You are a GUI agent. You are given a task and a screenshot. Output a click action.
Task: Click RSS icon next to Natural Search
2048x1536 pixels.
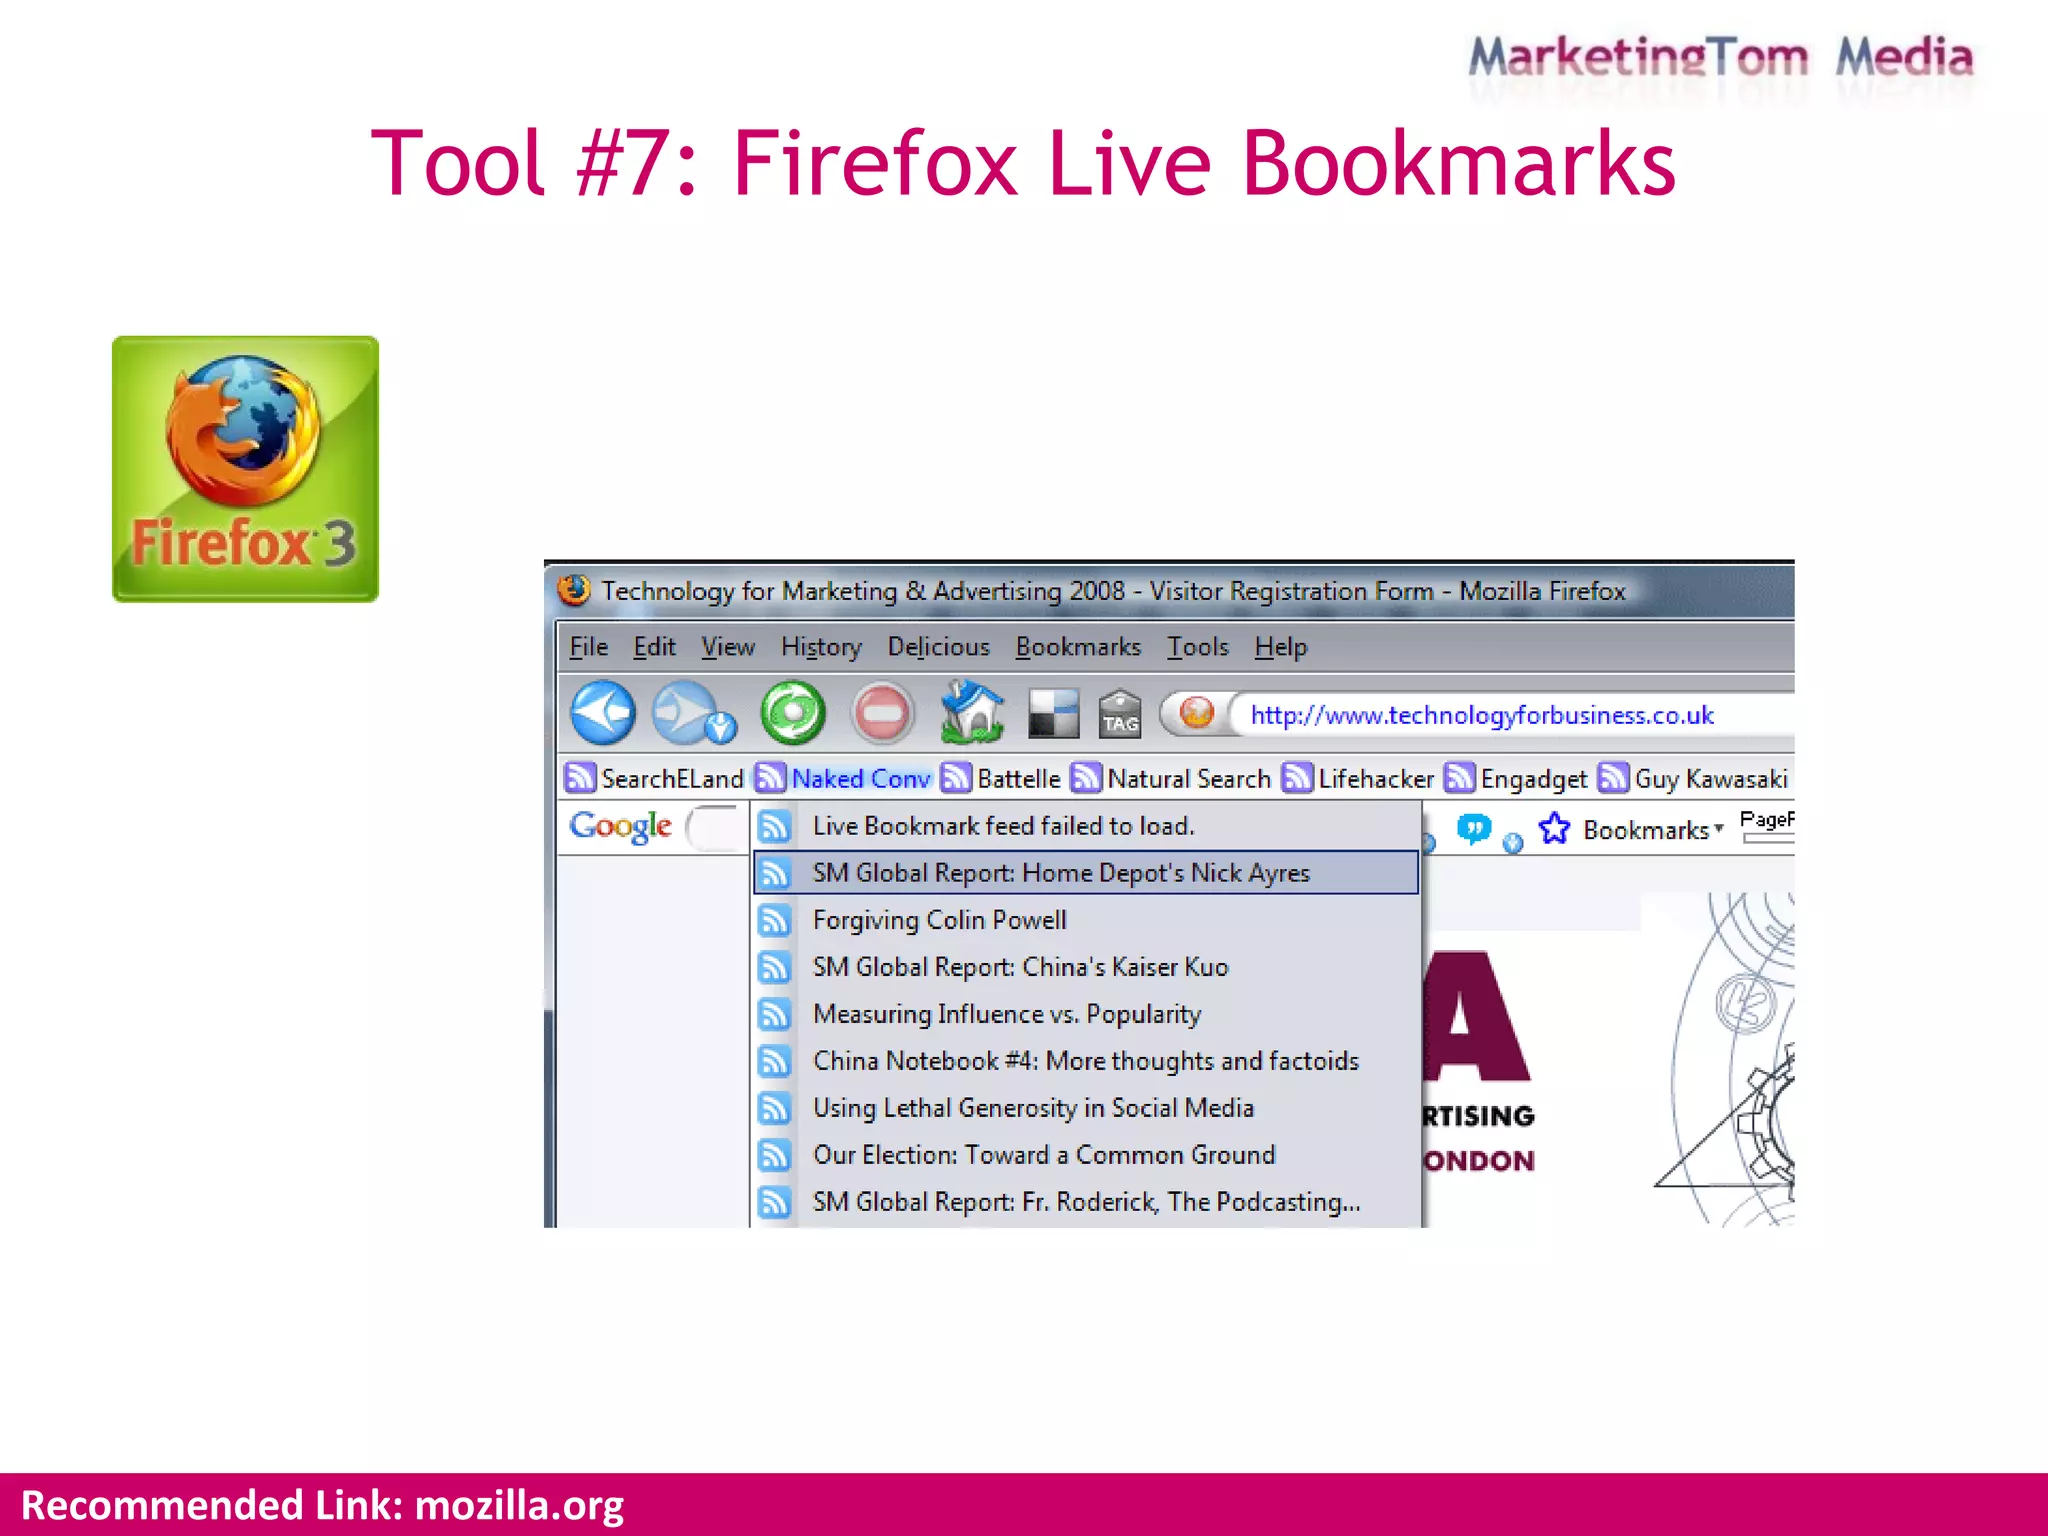1086,777
